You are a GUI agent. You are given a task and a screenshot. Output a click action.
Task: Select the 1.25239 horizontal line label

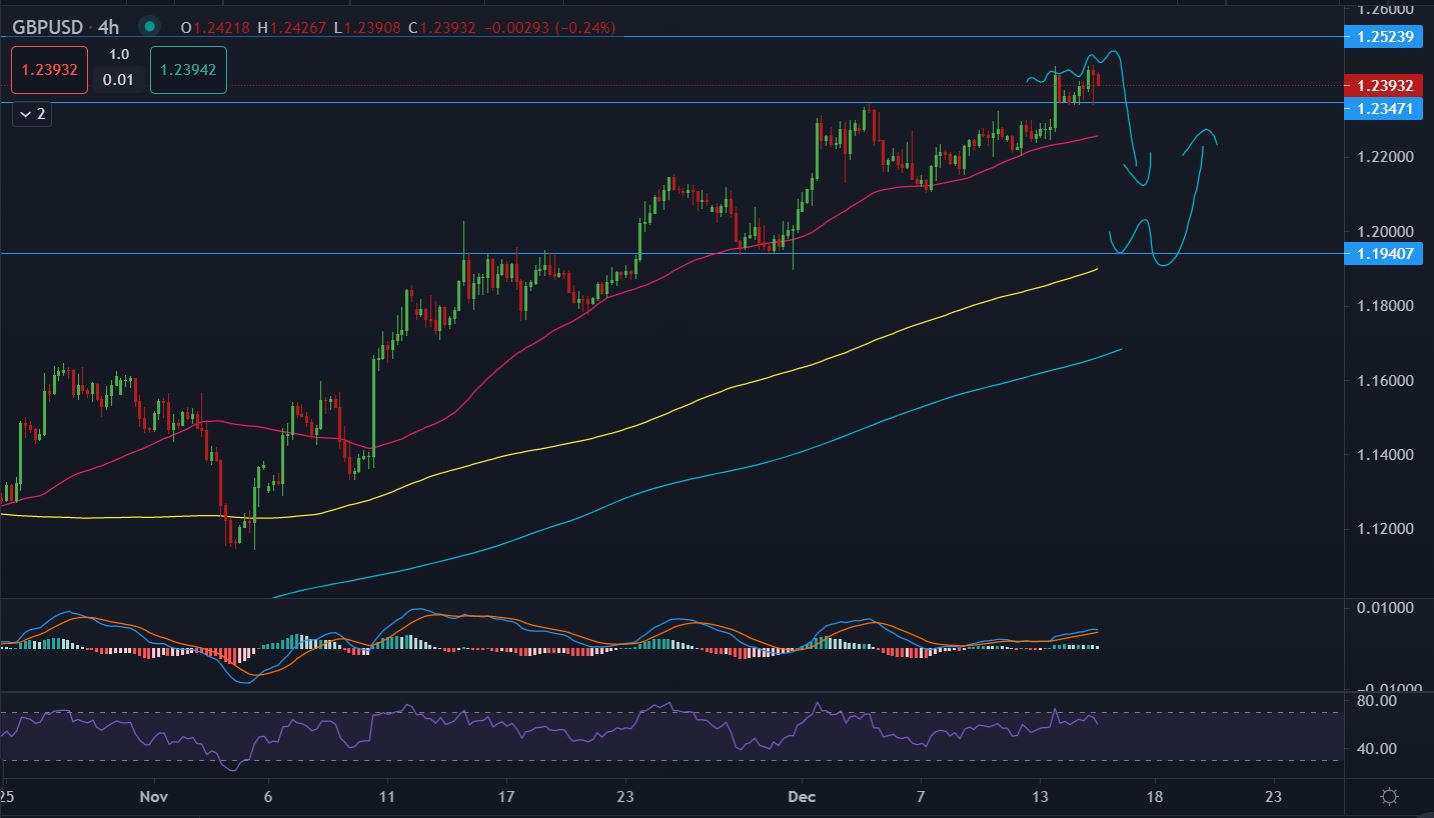click(x=1385, y=37)
